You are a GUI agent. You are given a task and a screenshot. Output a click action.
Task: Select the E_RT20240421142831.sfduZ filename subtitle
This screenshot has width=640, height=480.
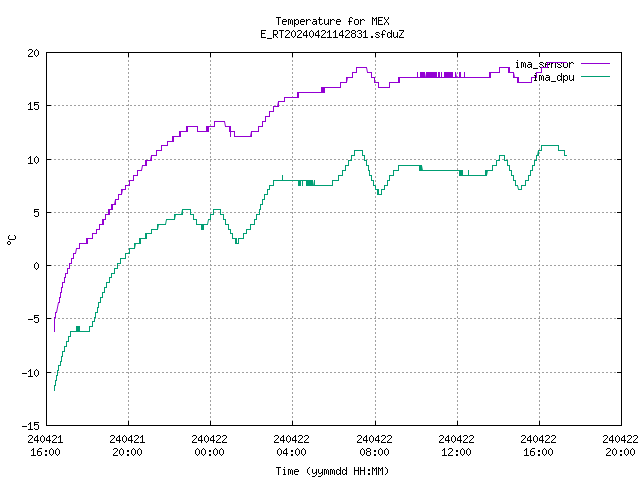coord(332,34)
